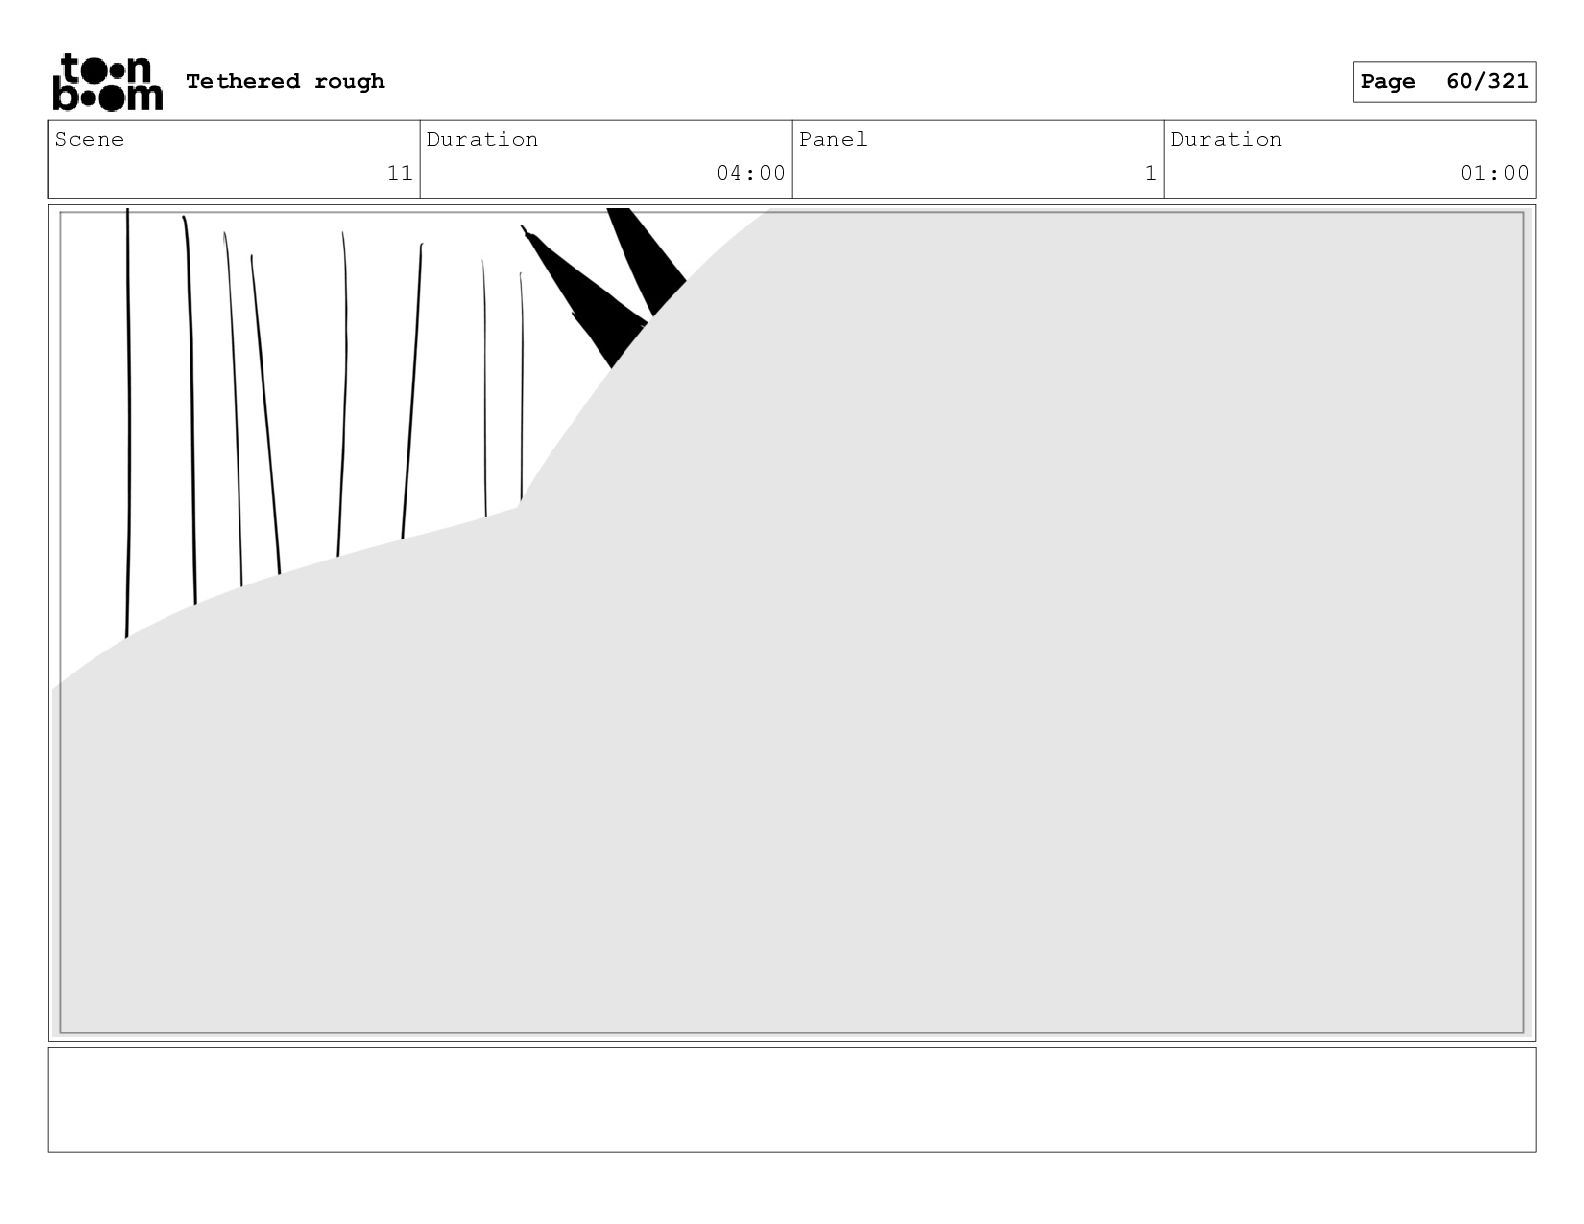Screen dimensions: 1584x1224
Task: Click the Toon Boom logo
Action: [x=107, y=81]
